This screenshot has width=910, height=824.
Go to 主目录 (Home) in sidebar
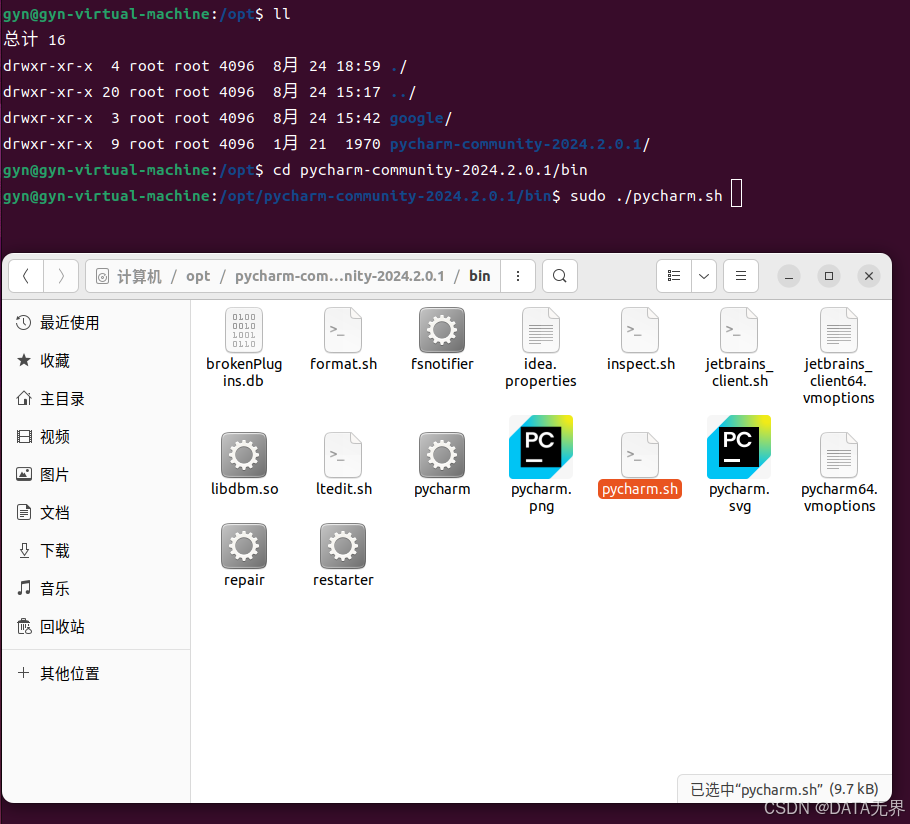coord(96,399)
